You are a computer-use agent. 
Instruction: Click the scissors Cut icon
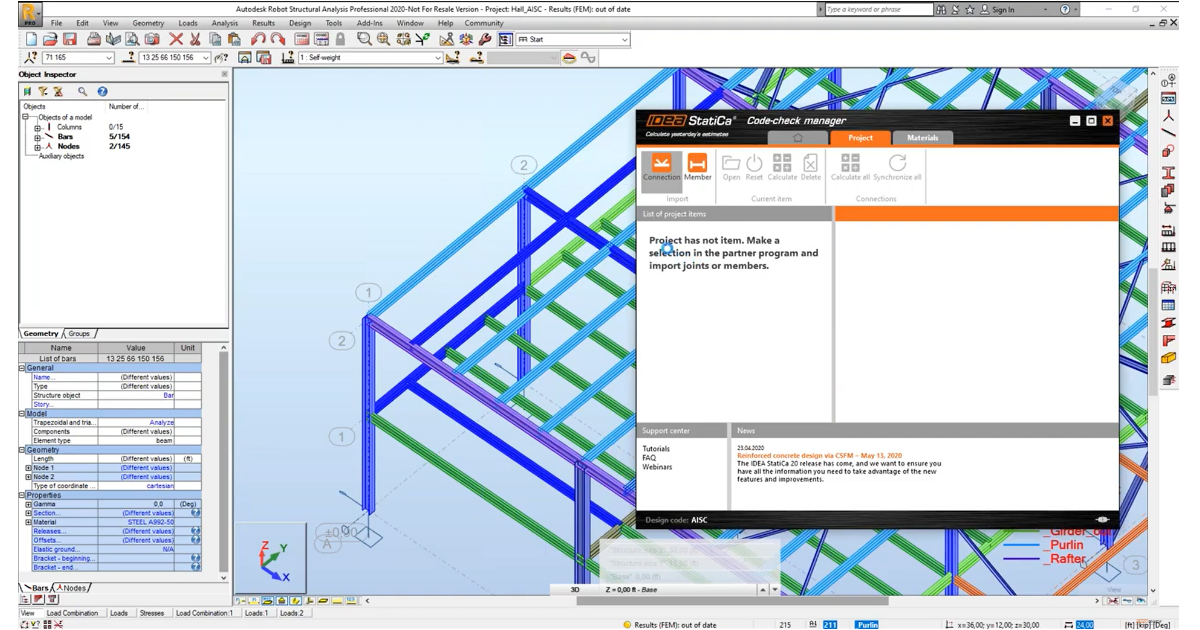(195, 40)
